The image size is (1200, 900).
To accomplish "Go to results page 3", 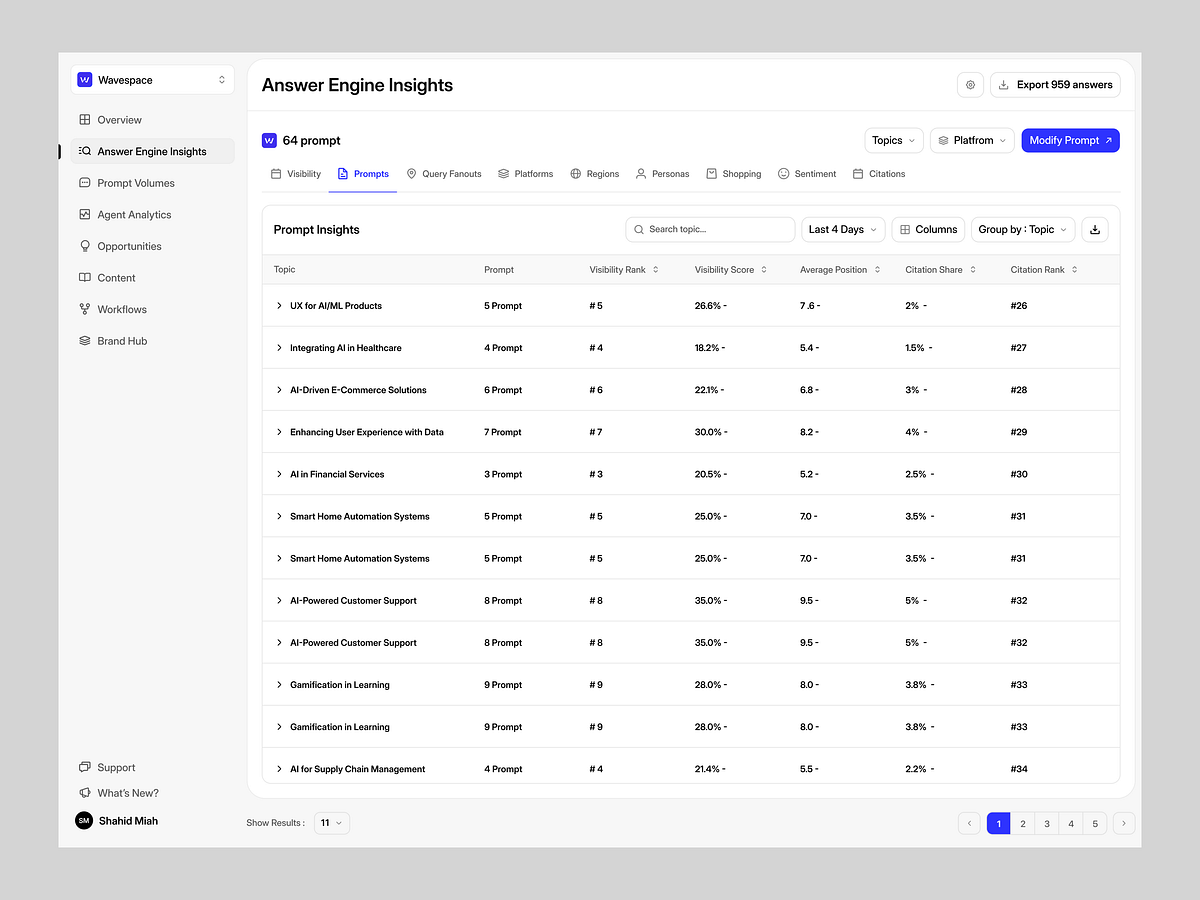I will pos(1046,823).
